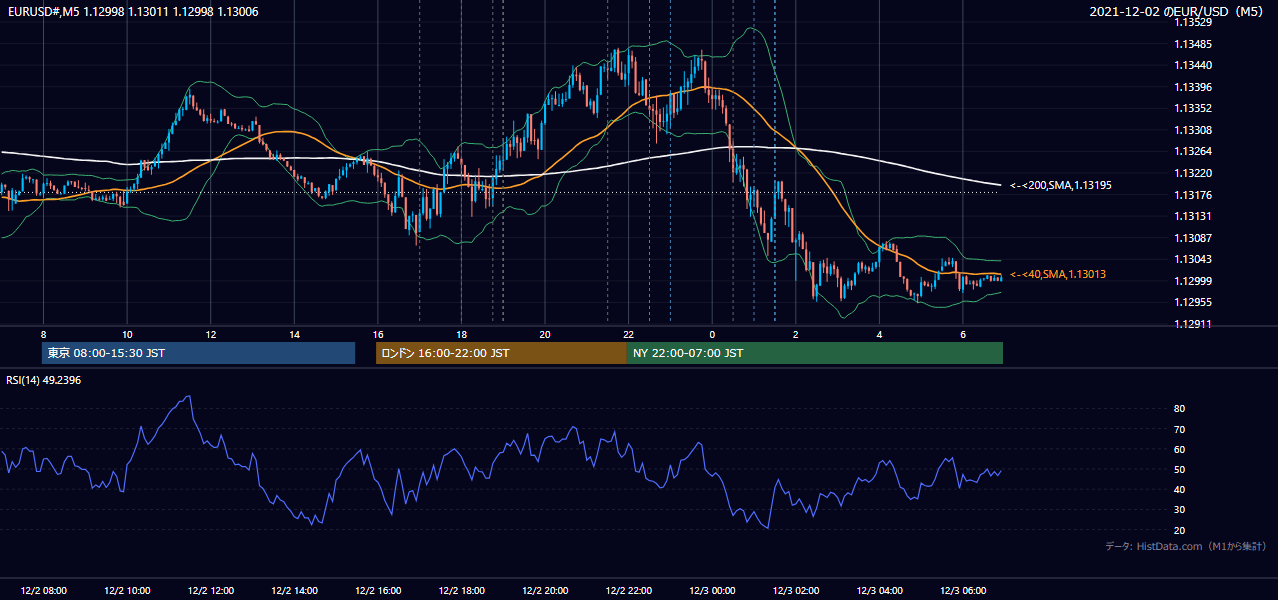
Task: Click hour tick 14 under the price chart
Action: [294, 334]
